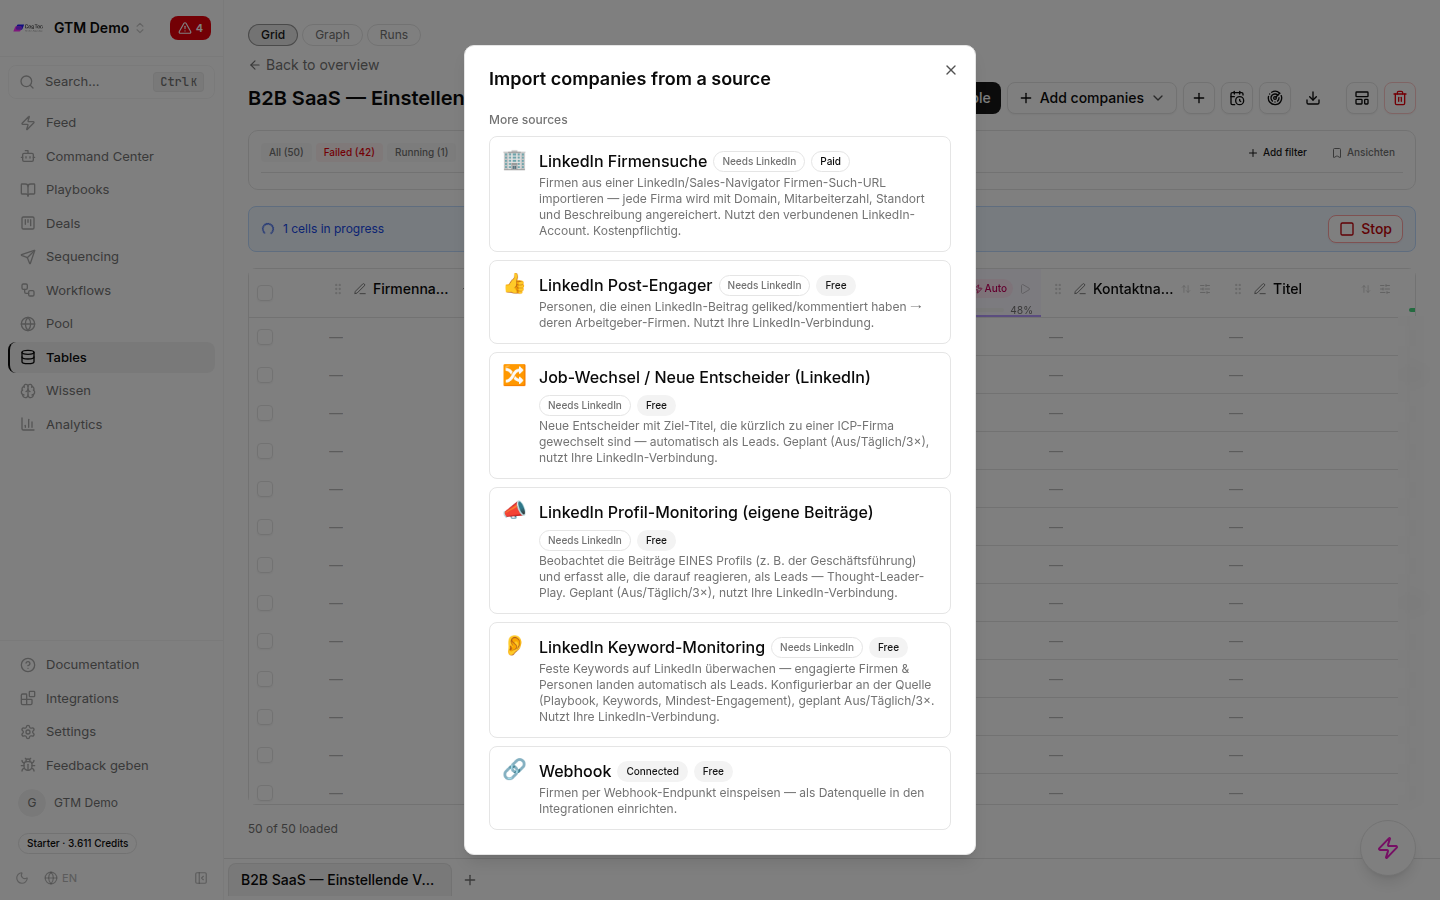Select LinkedIn Firmensuche source
The width and height of the screenshot is (1440, 900).
coord(720,194)
